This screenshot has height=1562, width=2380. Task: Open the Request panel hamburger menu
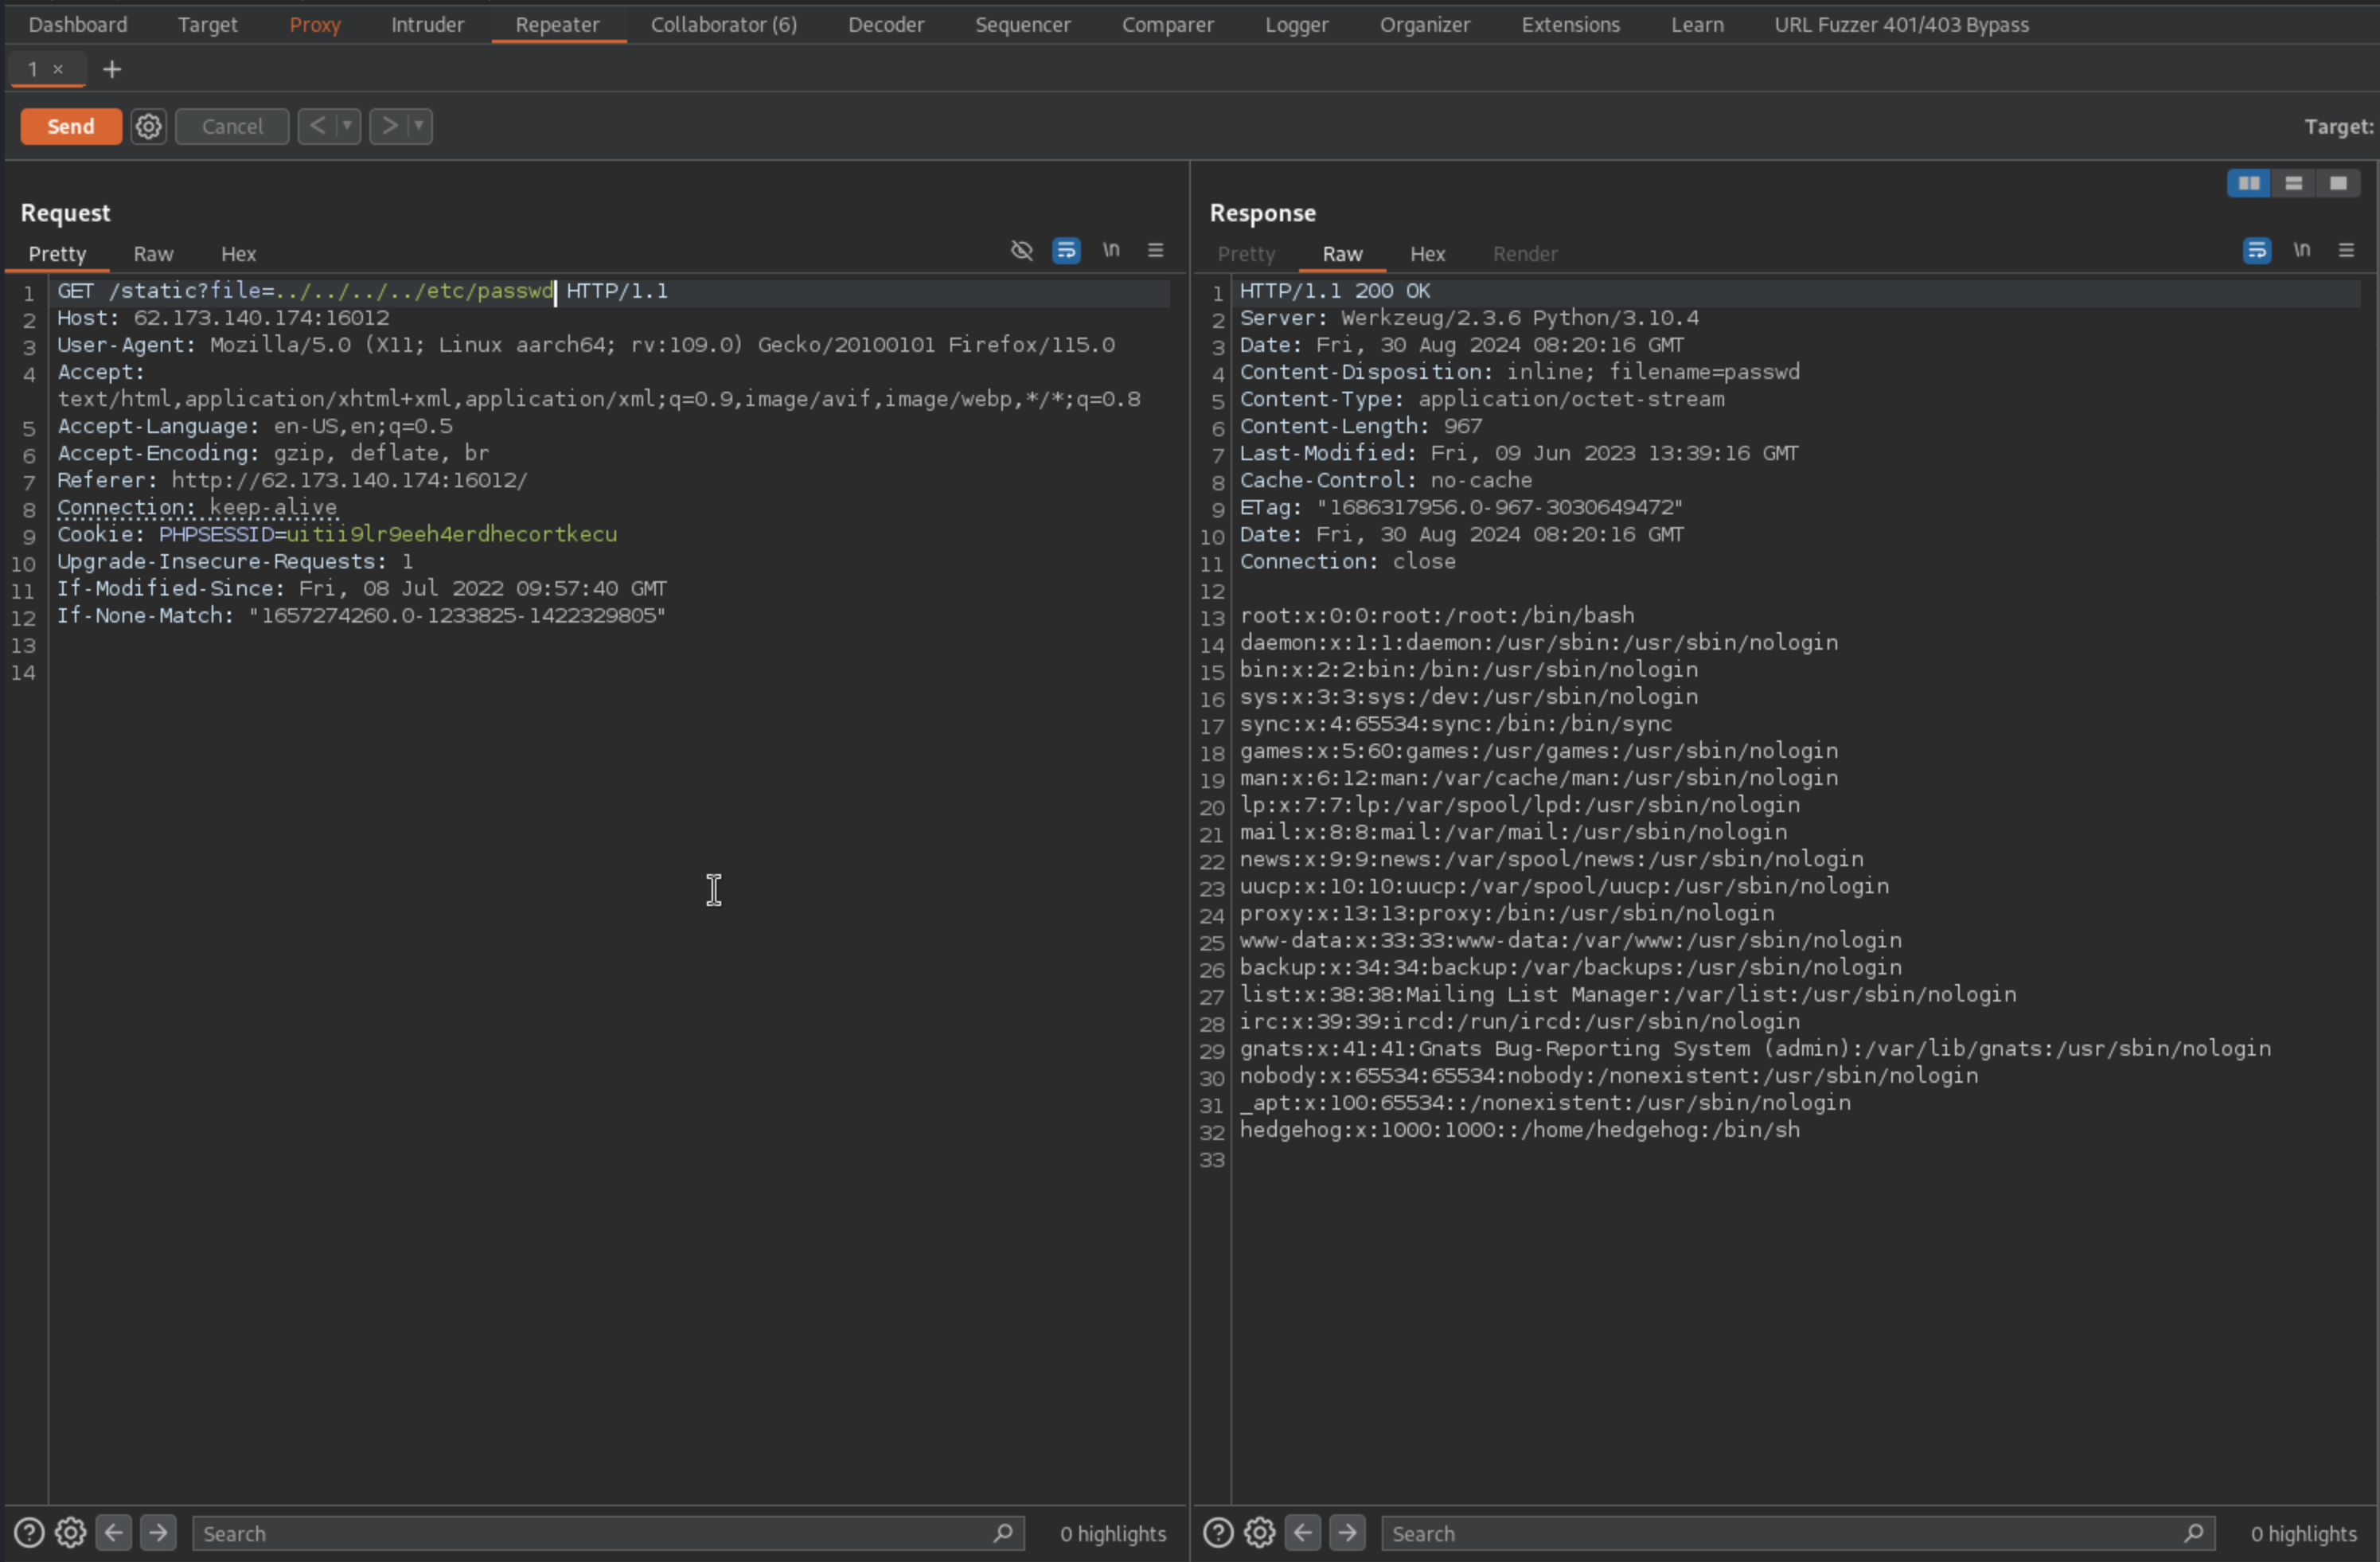pos(1155,250)
